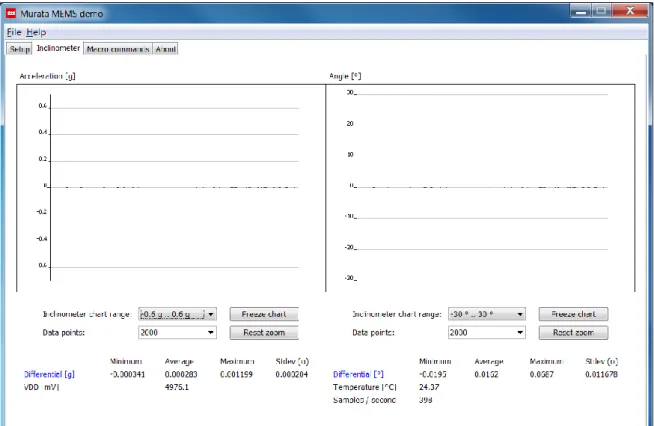Open the File menu

tap(14, 32)
